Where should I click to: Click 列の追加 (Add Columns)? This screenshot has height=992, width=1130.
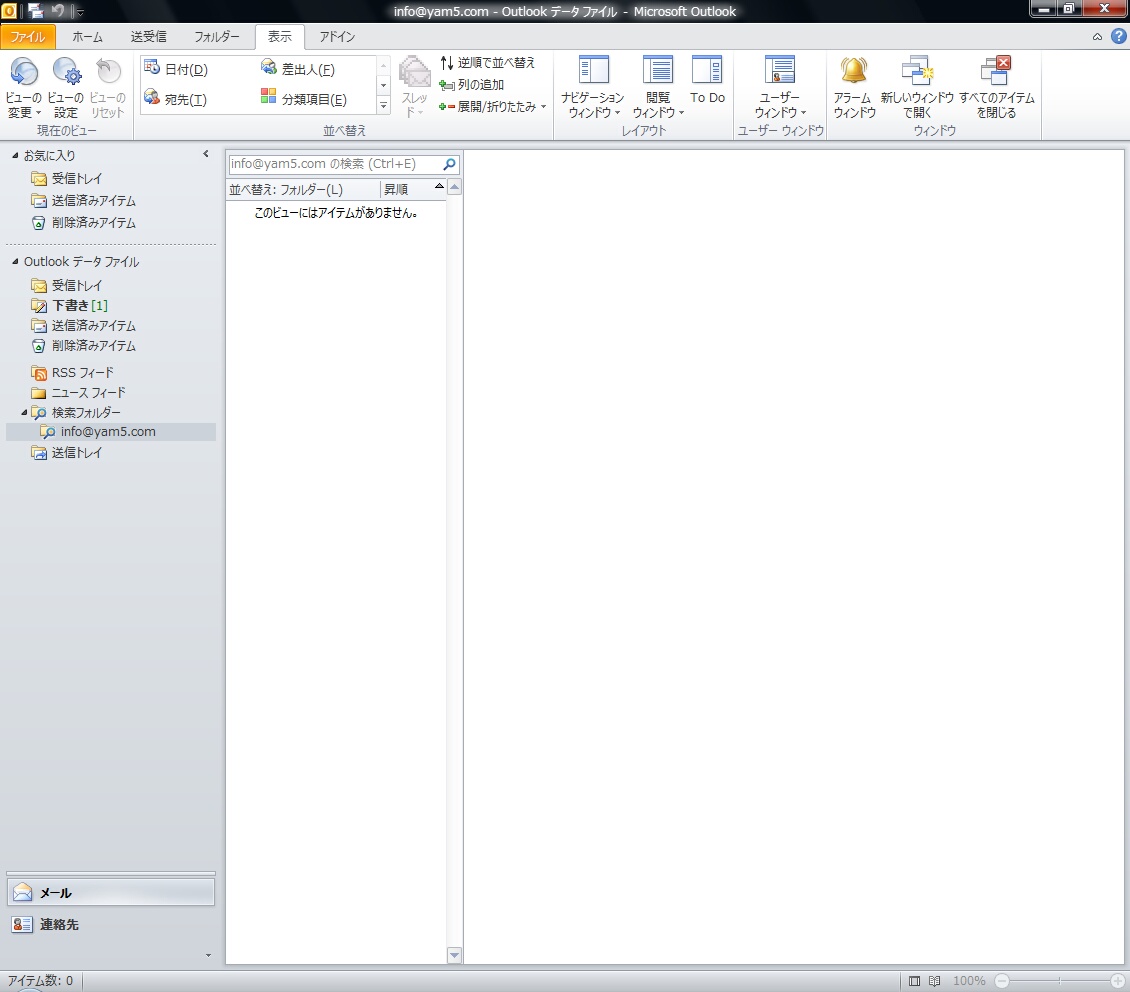pyautogui.click(x=472, y=84)
